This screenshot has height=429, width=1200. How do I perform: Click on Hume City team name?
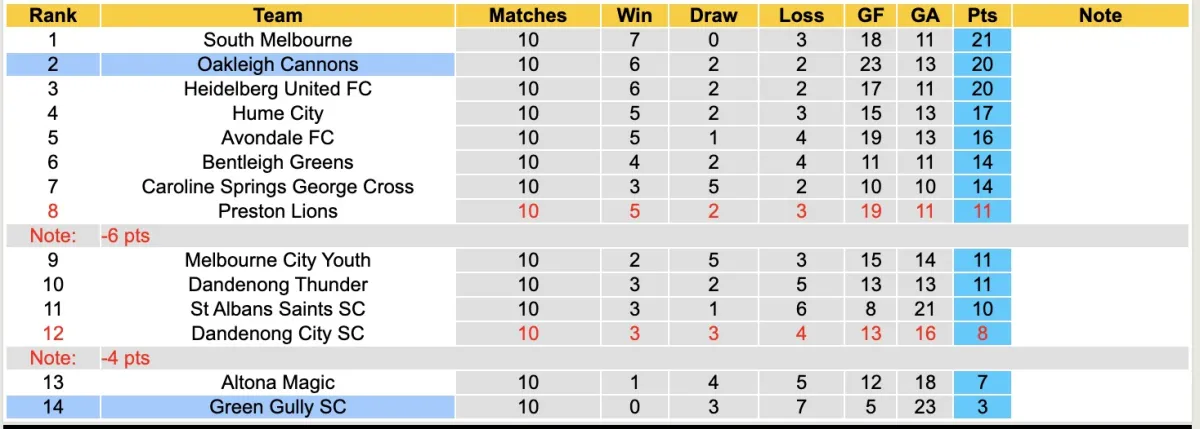[277, 113]
